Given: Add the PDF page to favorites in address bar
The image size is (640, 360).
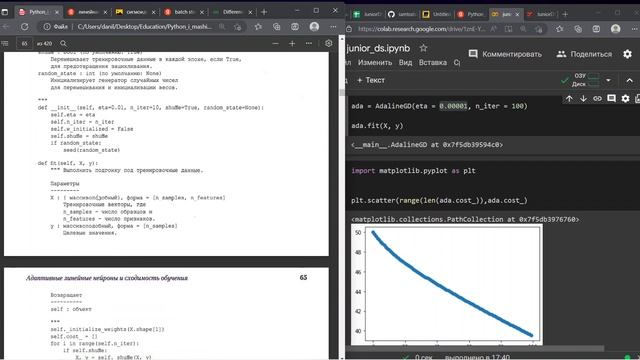Looking at the screenshot, I should point(238,27).
